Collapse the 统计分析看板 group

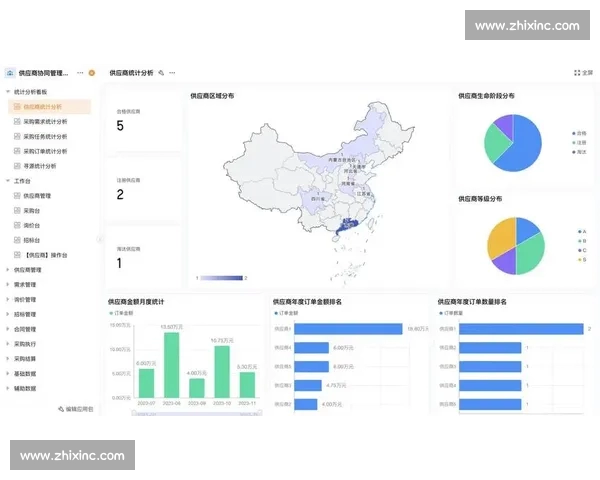8,92
